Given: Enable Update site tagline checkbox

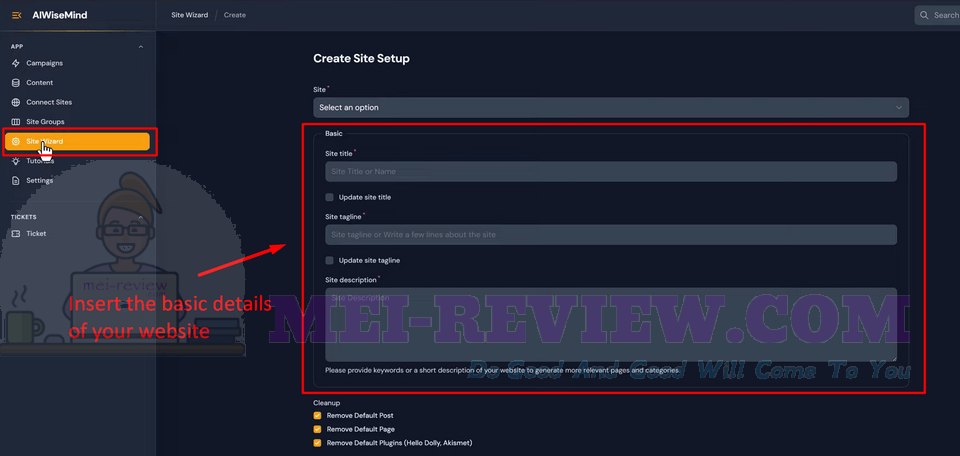Looking at the screenshot, I should tap(329, 260).
